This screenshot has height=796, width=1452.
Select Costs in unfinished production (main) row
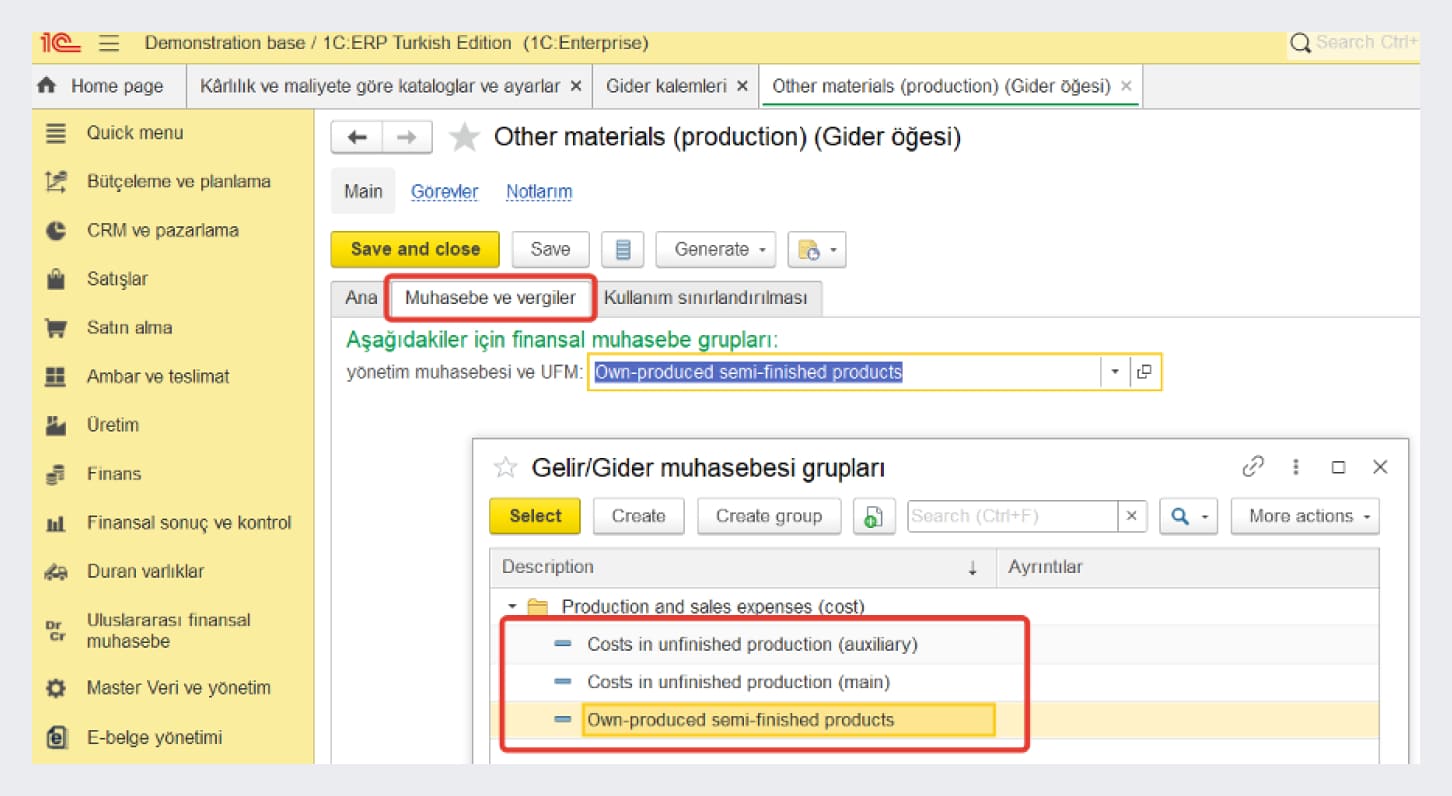pyautogui.click(x=738, y=682)
